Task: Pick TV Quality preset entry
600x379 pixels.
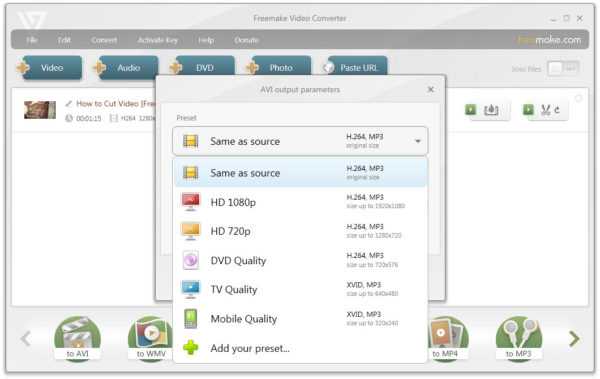Action: click(x=300, y=289)
